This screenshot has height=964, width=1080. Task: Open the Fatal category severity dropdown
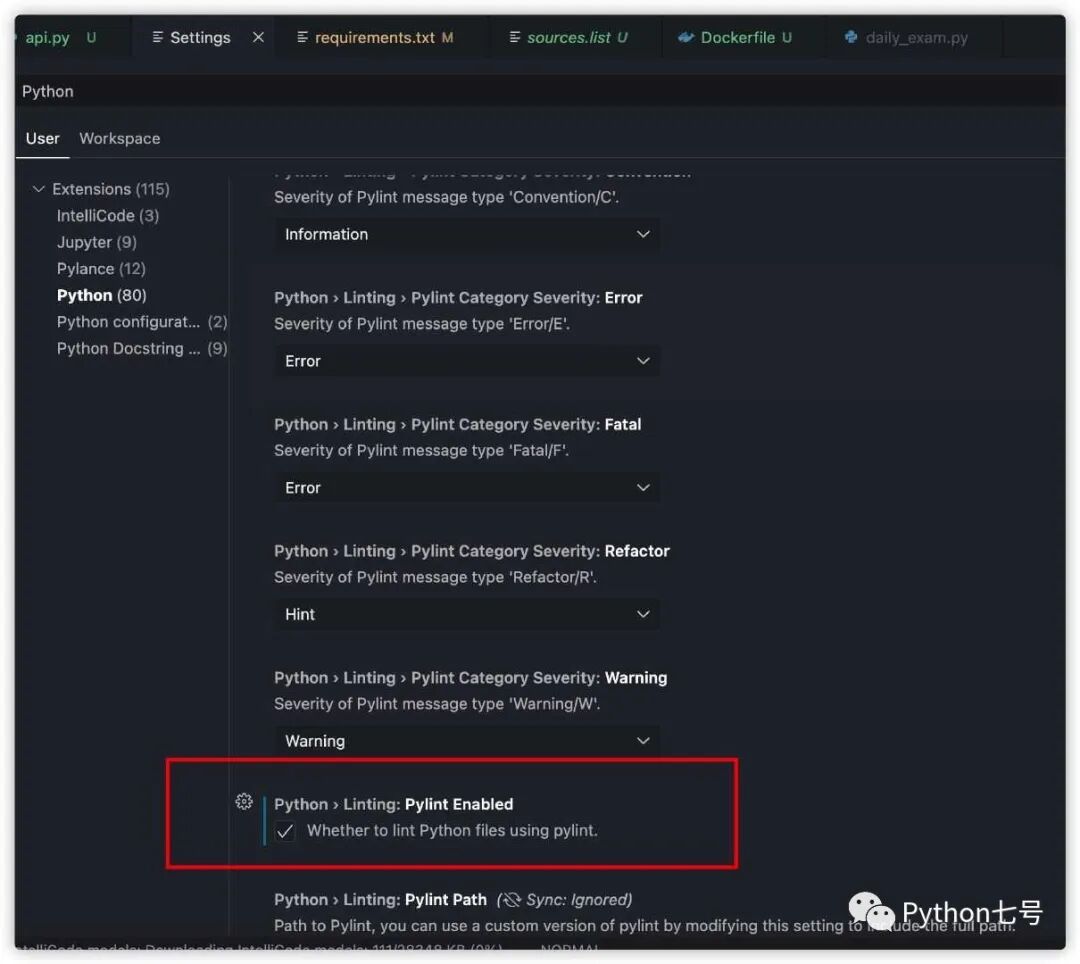(467, 488)
